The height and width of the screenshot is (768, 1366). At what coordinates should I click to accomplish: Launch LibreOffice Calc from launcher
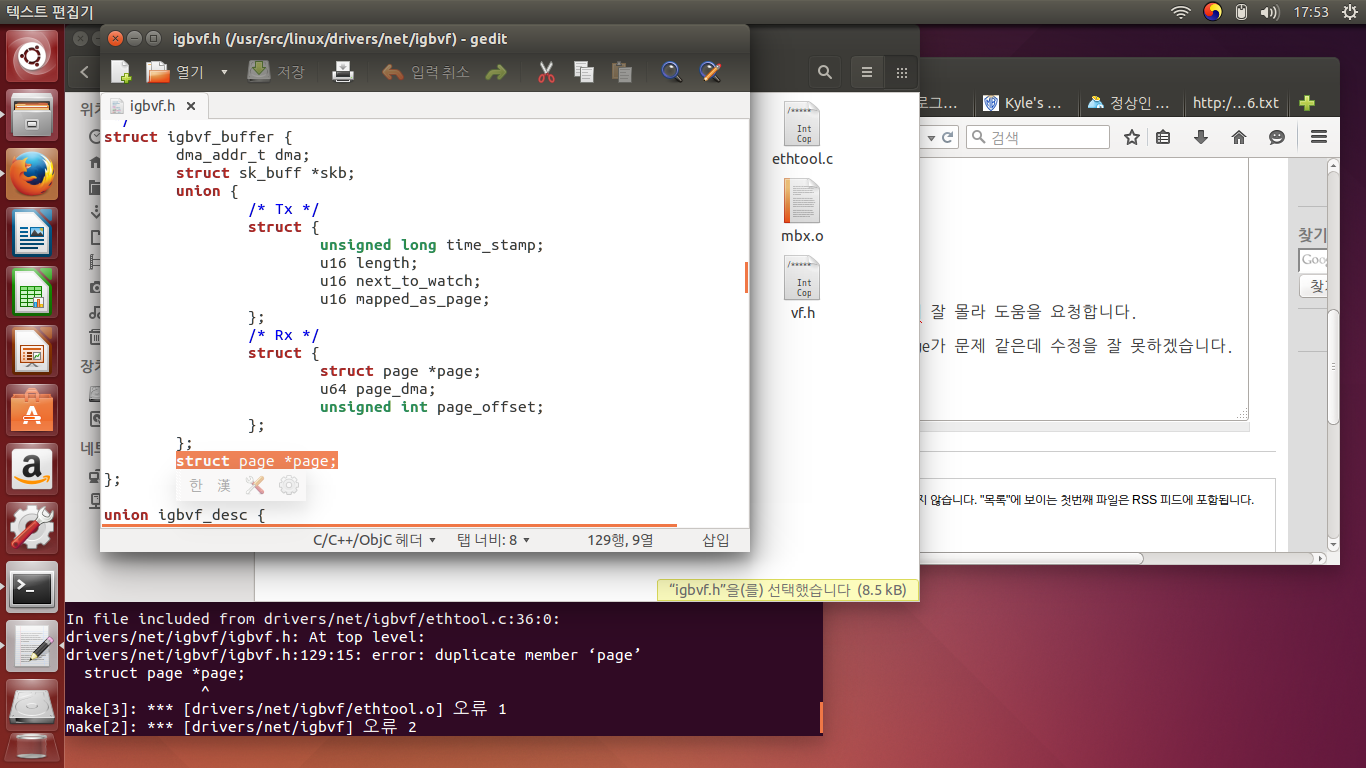click(x=32, y=292)
